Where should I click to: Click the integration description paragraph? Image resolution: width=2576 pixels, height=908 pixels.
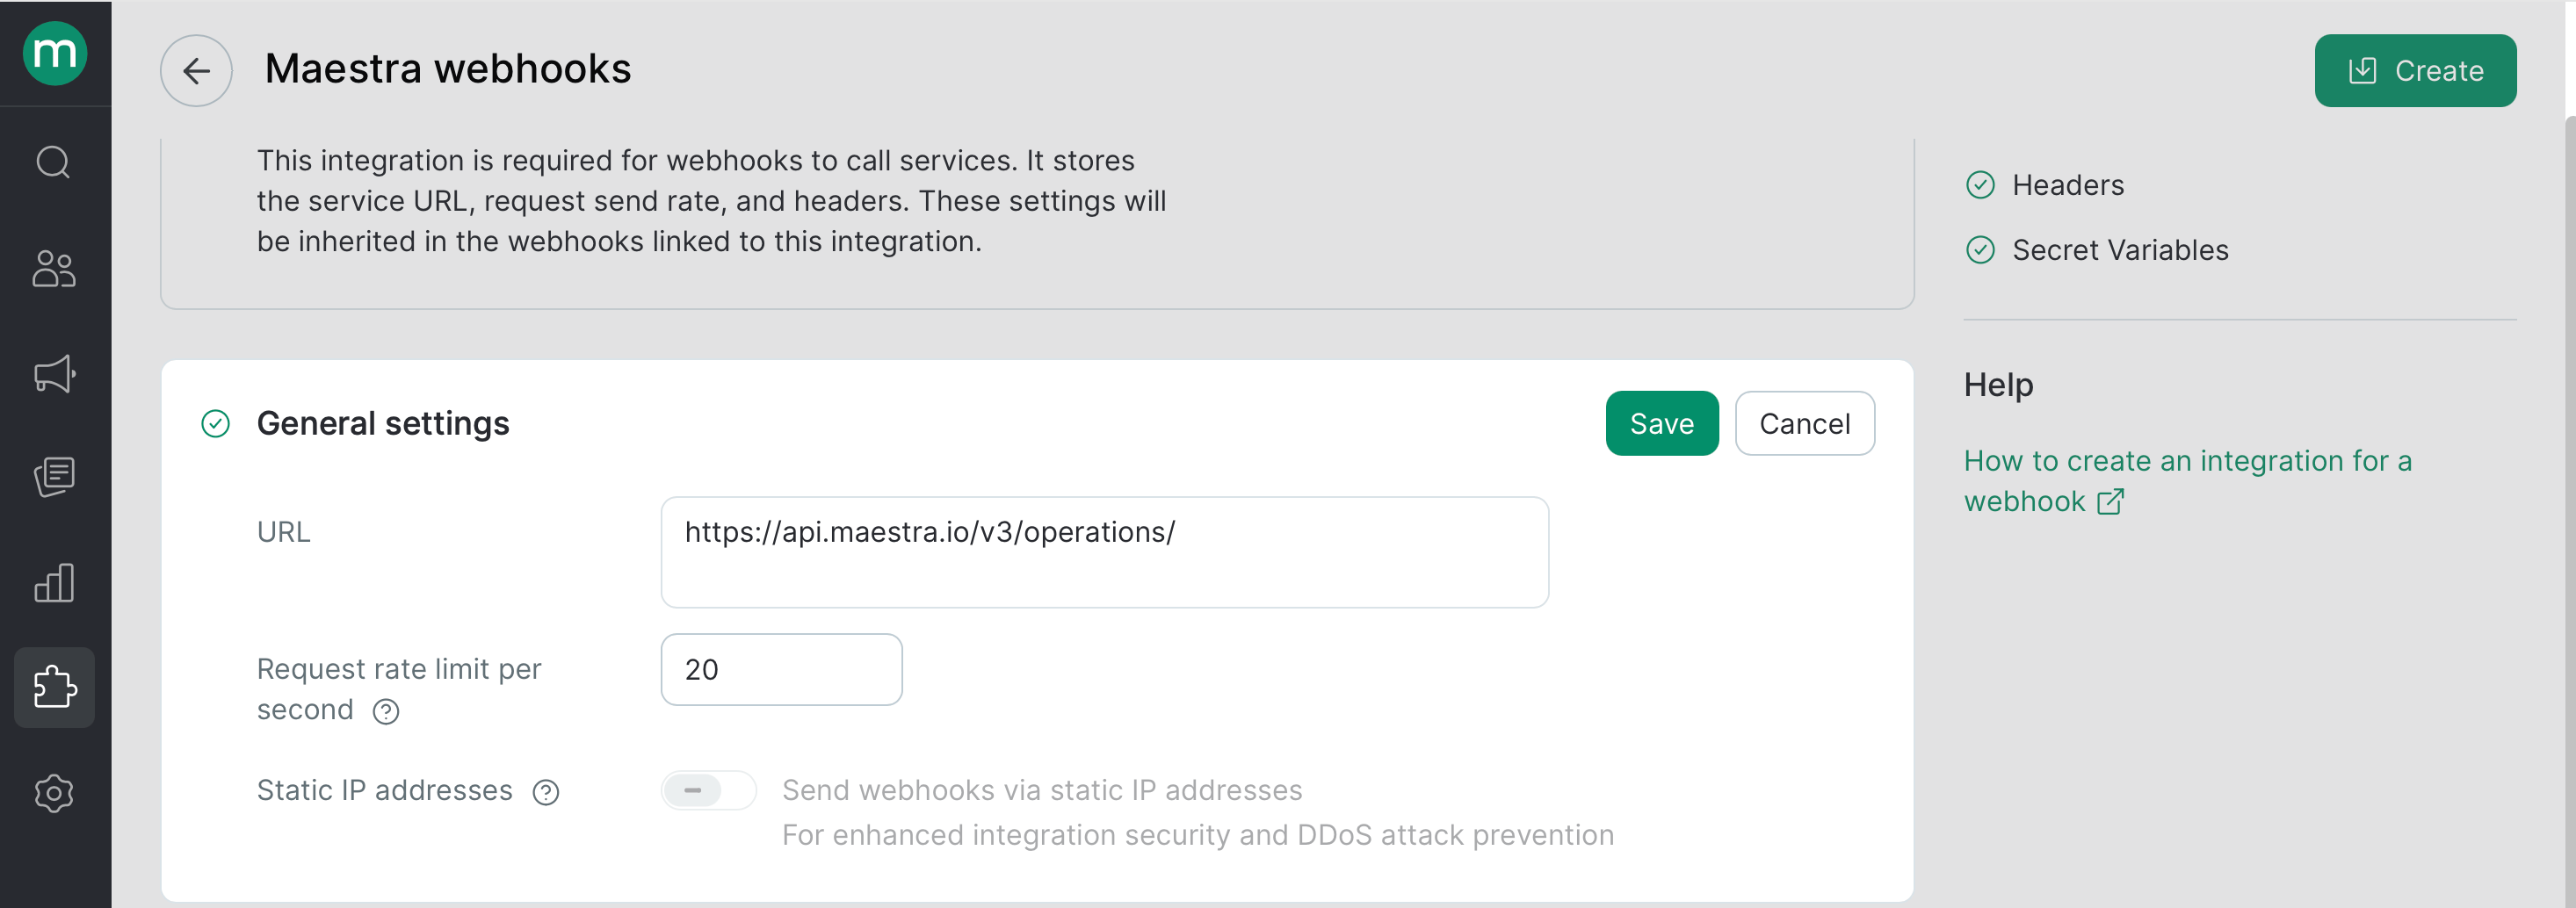tap(712, 201)
